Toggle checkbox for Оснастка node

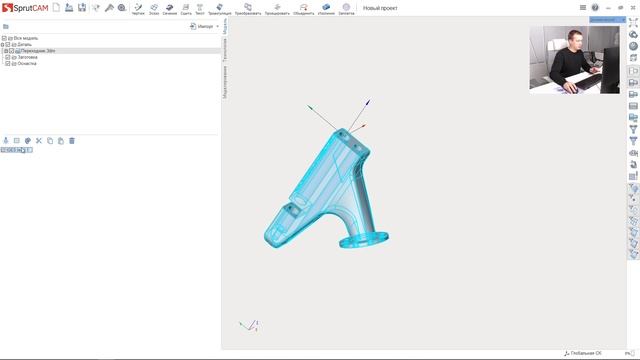click(8, 64)
